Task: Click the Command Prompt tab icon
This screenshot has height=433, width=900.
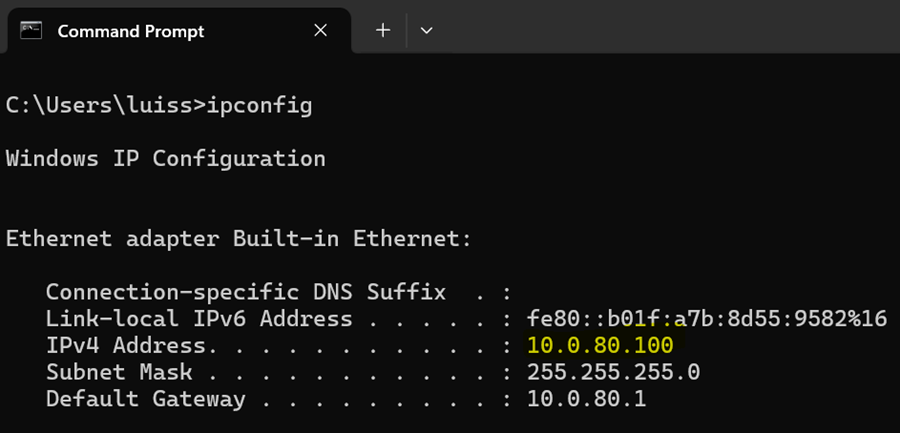Action: click(x=30, y=30)
